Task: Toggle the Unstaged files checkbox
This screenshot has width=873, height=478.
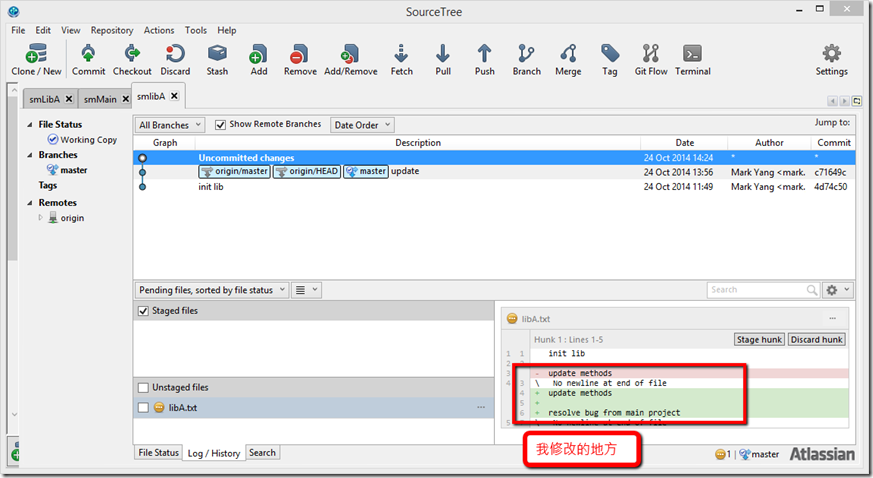Action: click(x=143, y=387)
